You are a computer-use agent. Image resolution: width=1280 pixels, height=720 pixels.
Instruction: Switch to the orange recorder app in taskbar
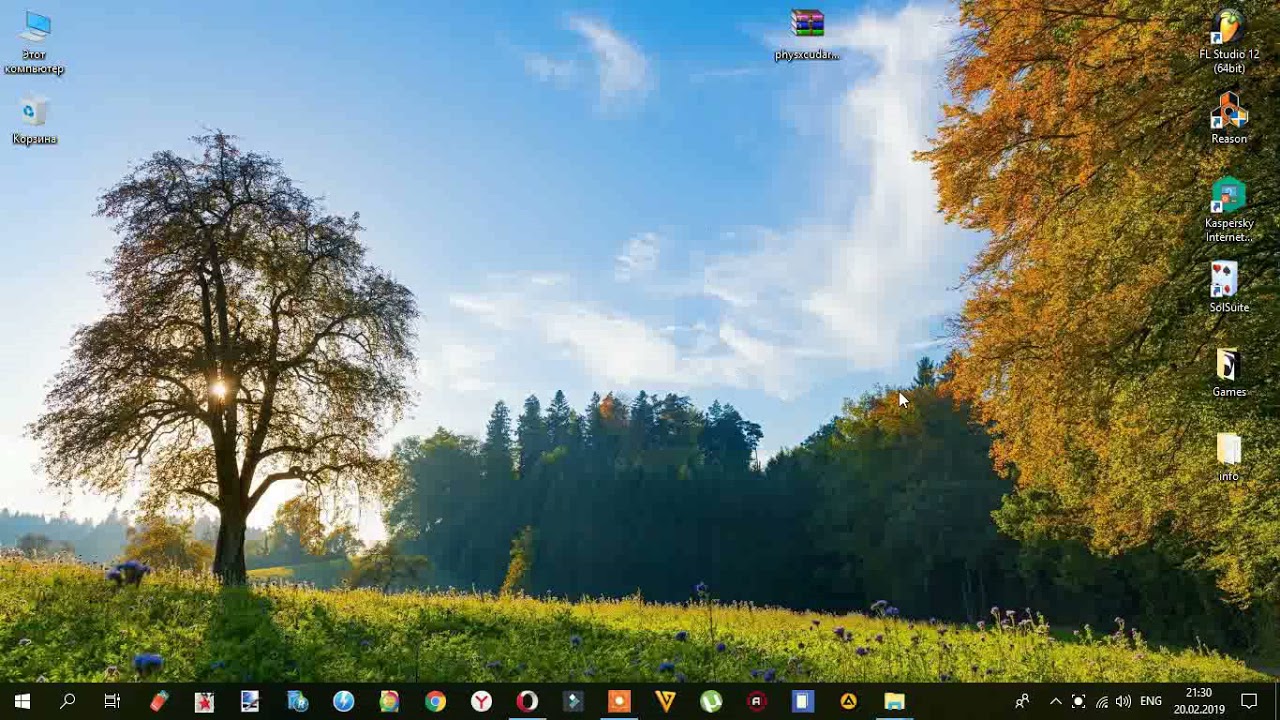click(619, 702)
